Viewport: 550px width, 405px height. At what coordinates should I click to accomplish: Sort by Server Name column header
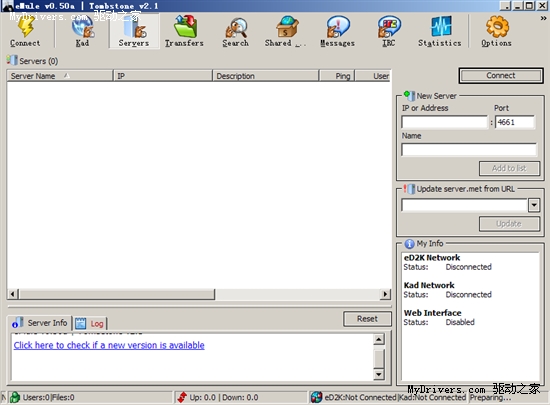[x=60, y=76]
